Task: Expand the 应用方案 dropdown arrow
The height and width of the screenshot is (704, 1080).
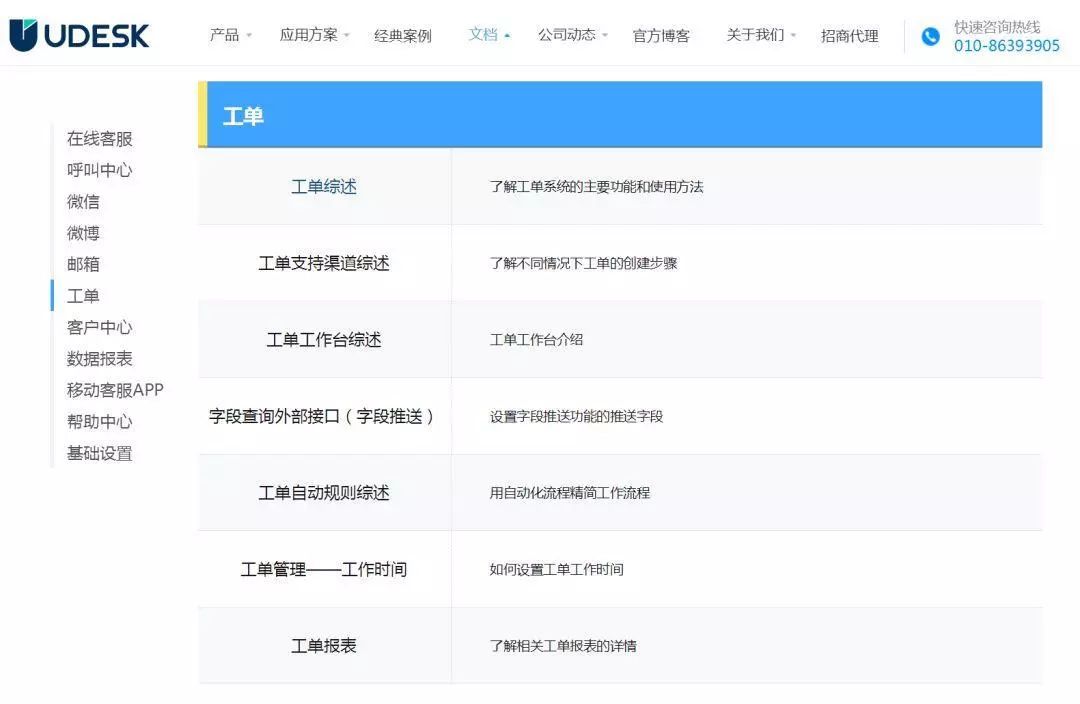Action: point(346,35)
